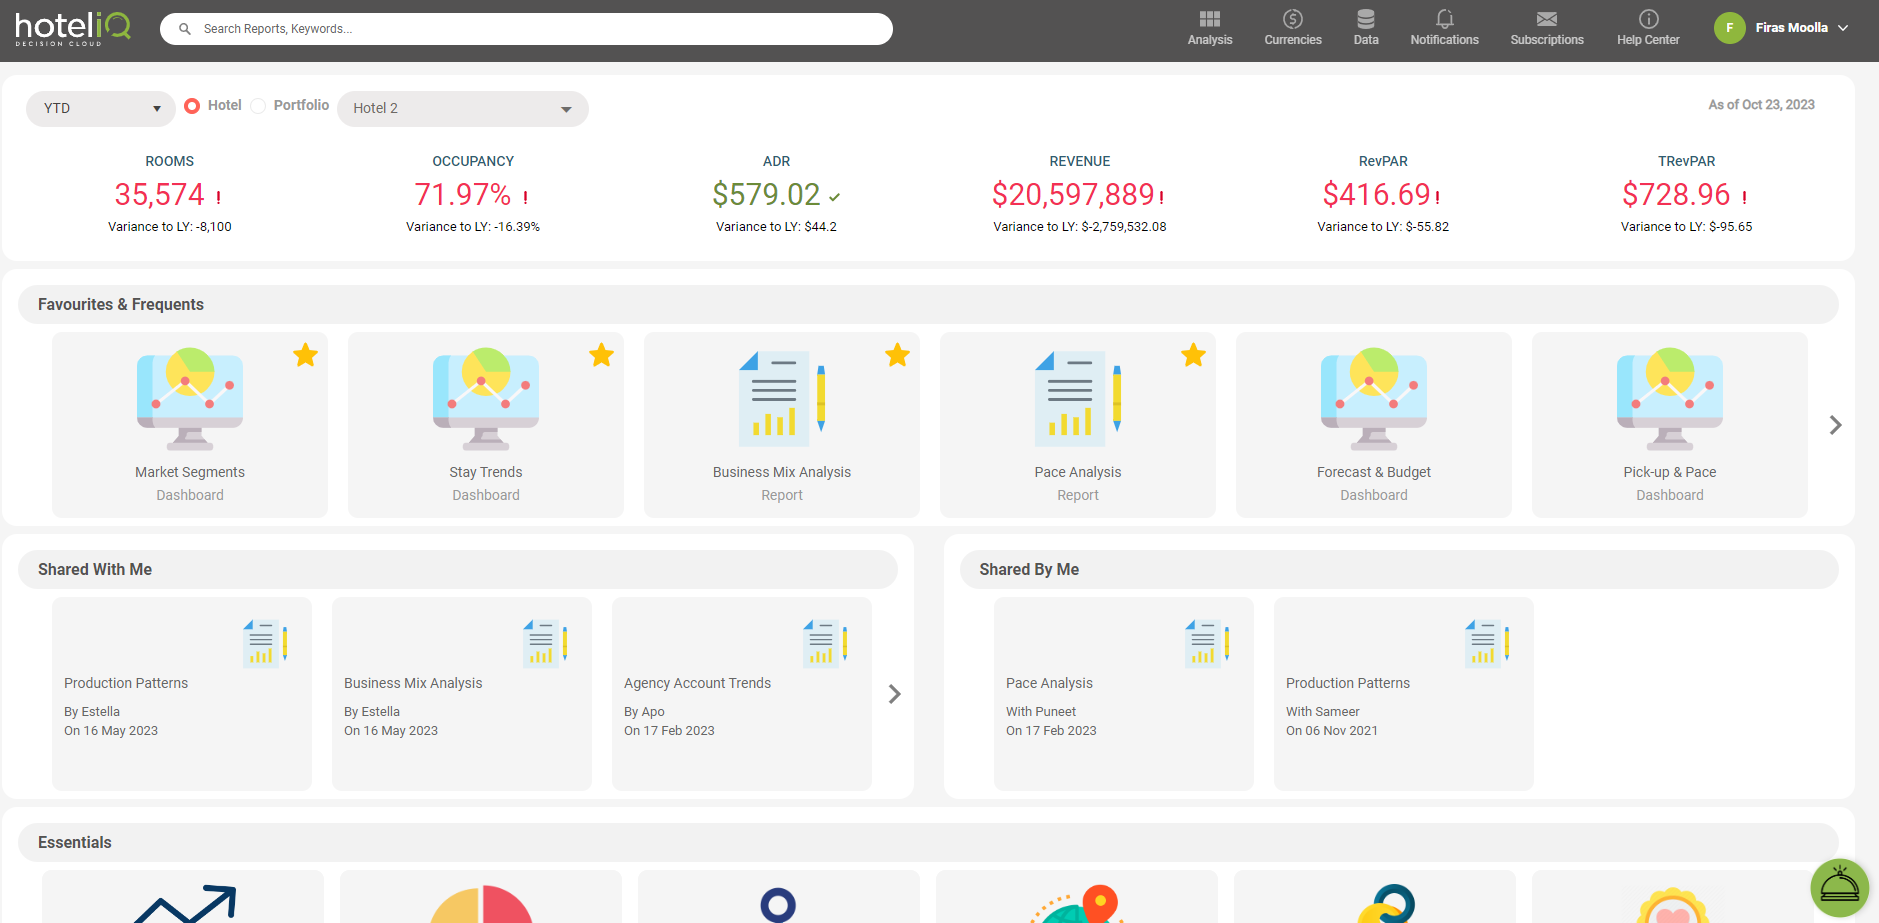Click the RevPAR value $416.69

pos(1376,194)
